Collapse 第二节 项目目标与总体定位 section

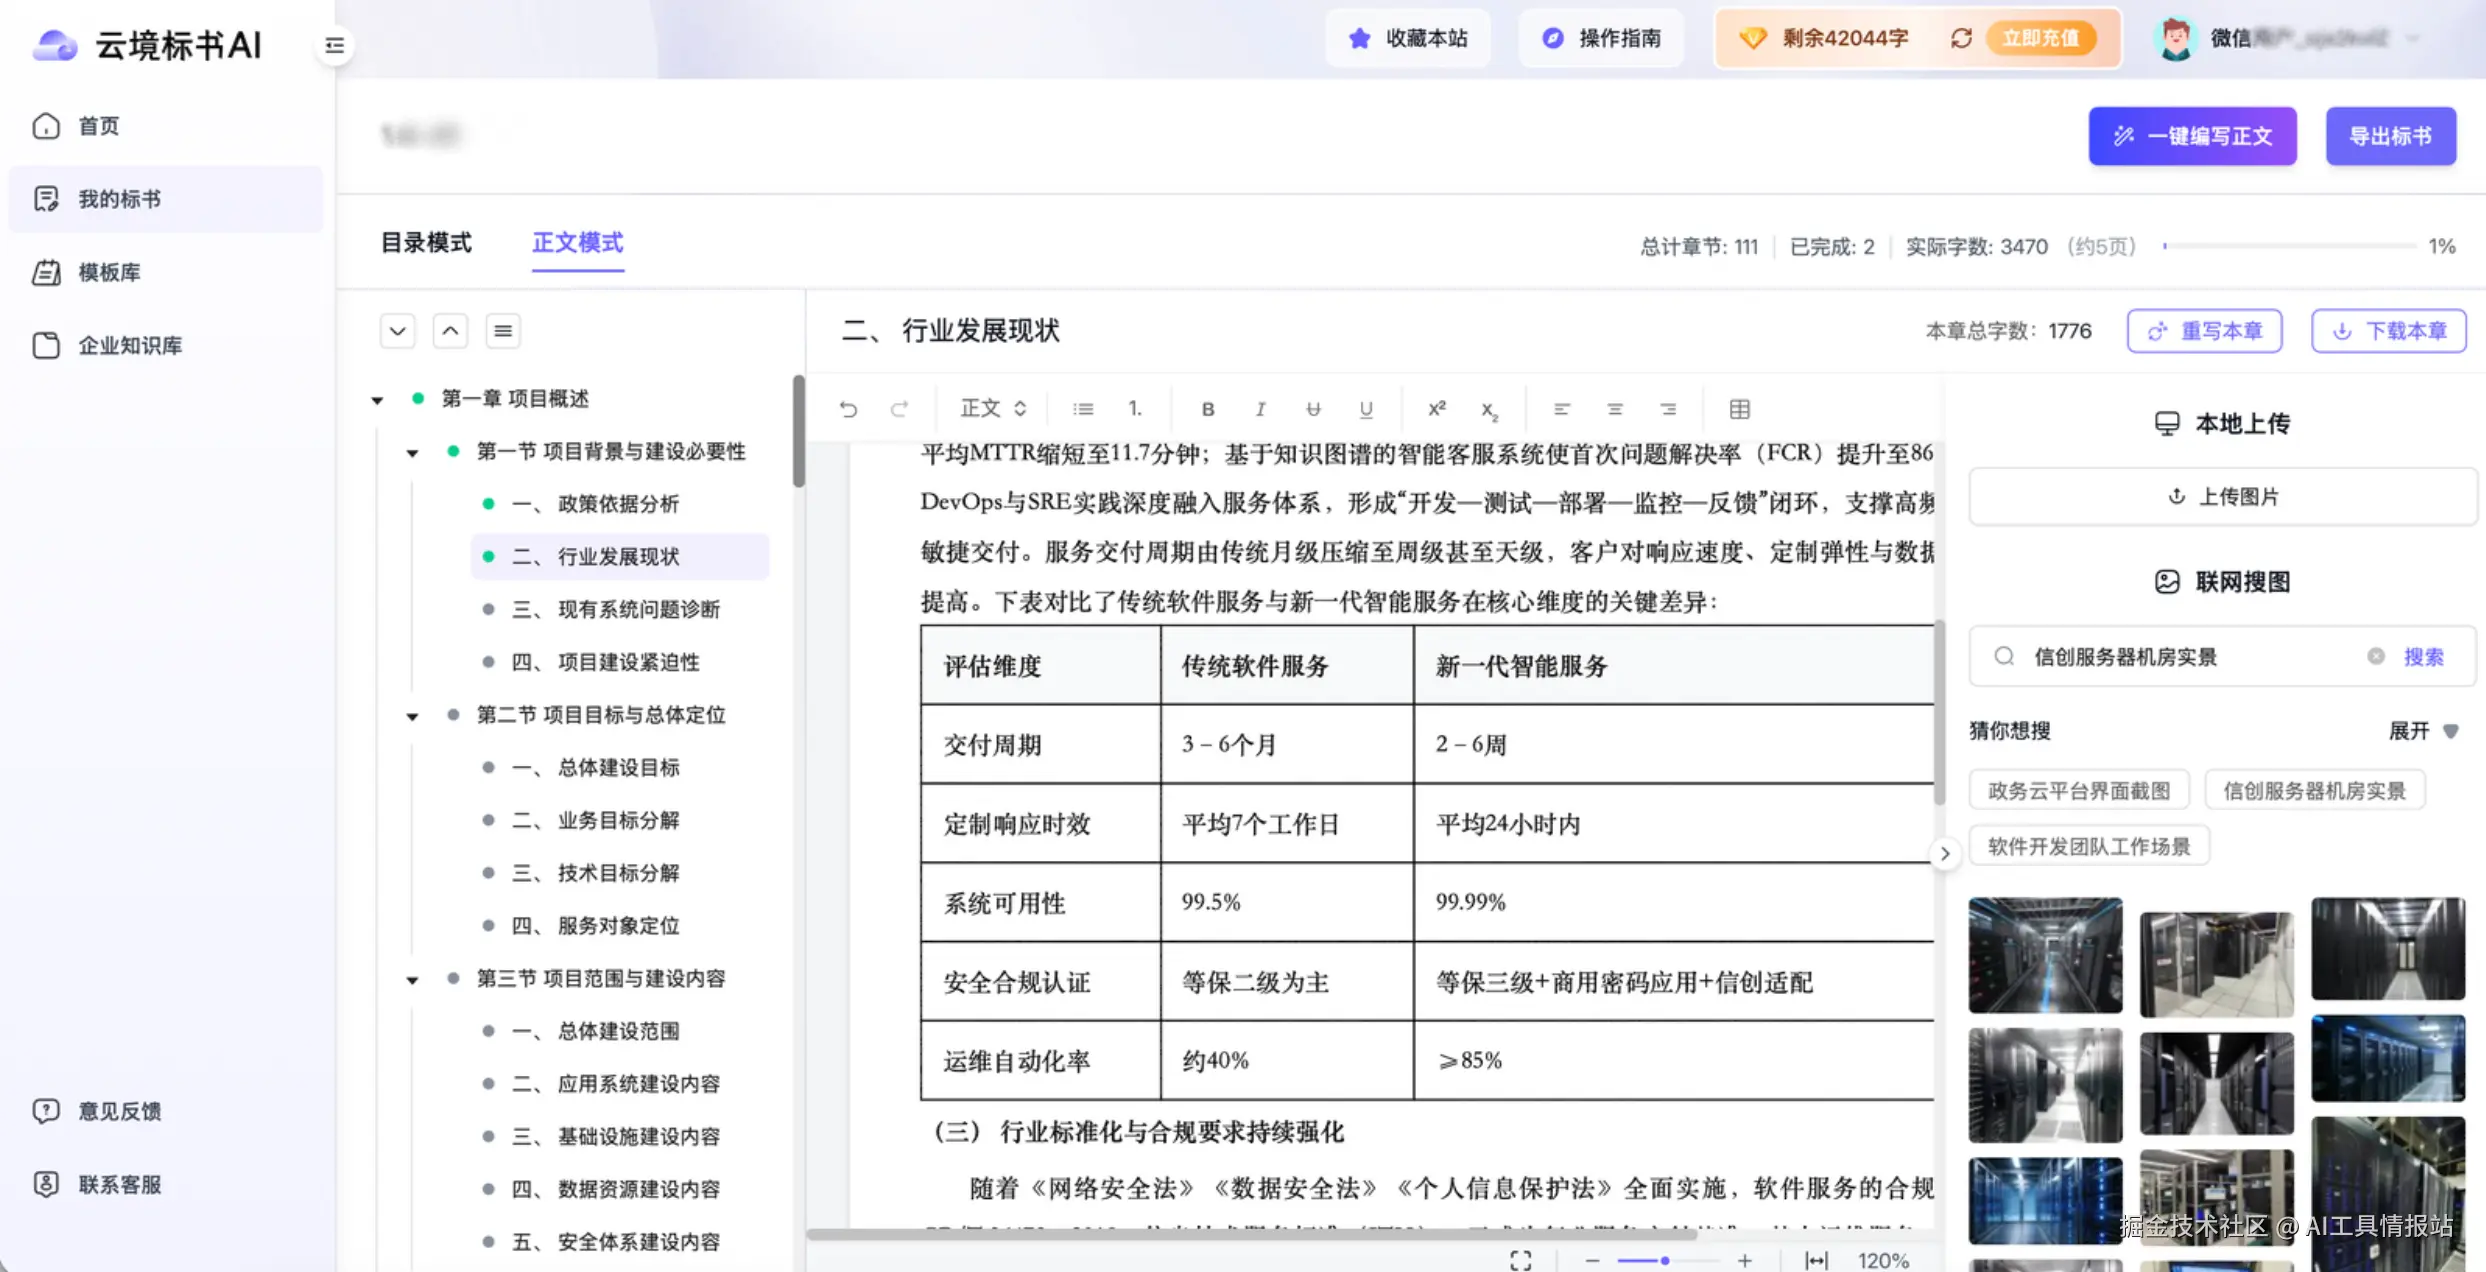[x=412, y=716]
